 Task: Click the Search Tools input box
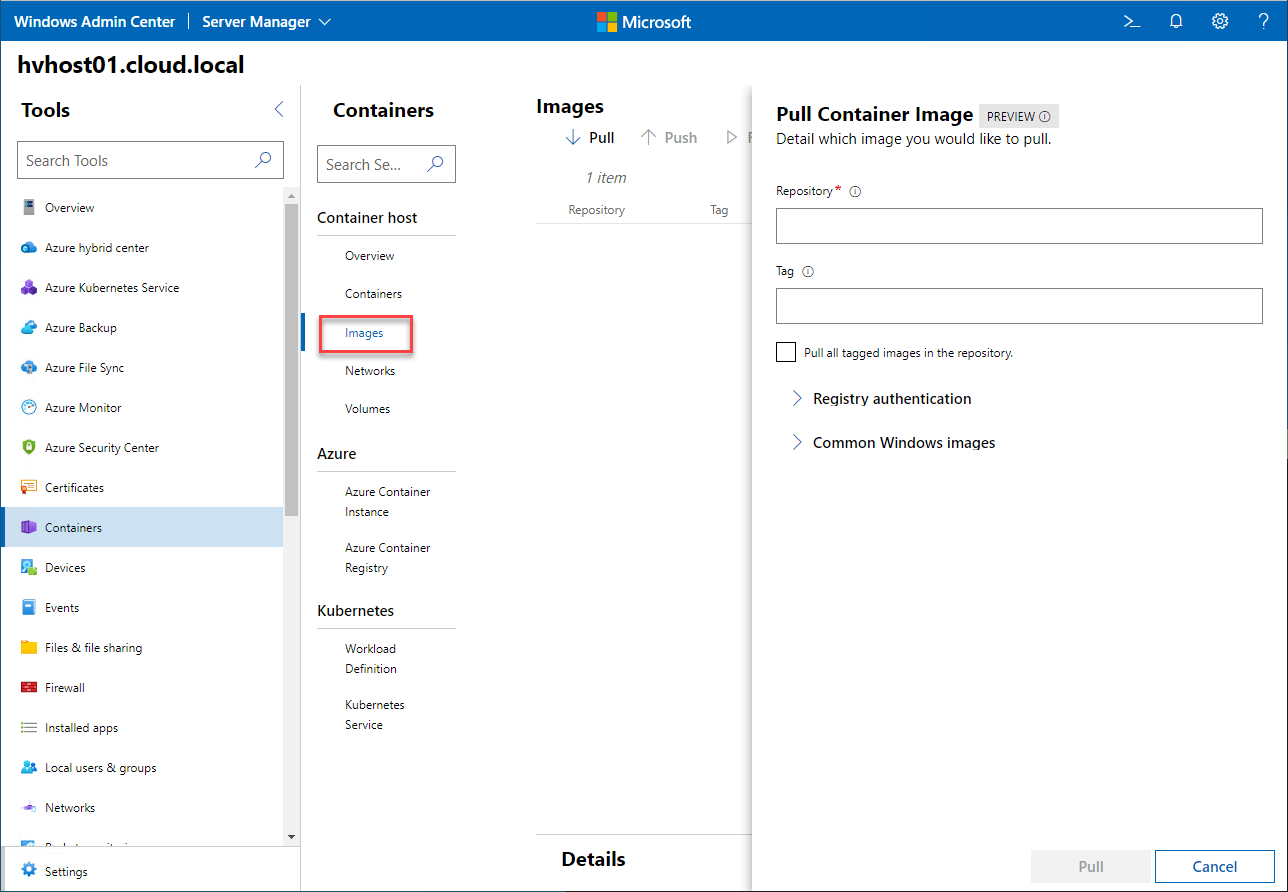click(x=150, y=160)
